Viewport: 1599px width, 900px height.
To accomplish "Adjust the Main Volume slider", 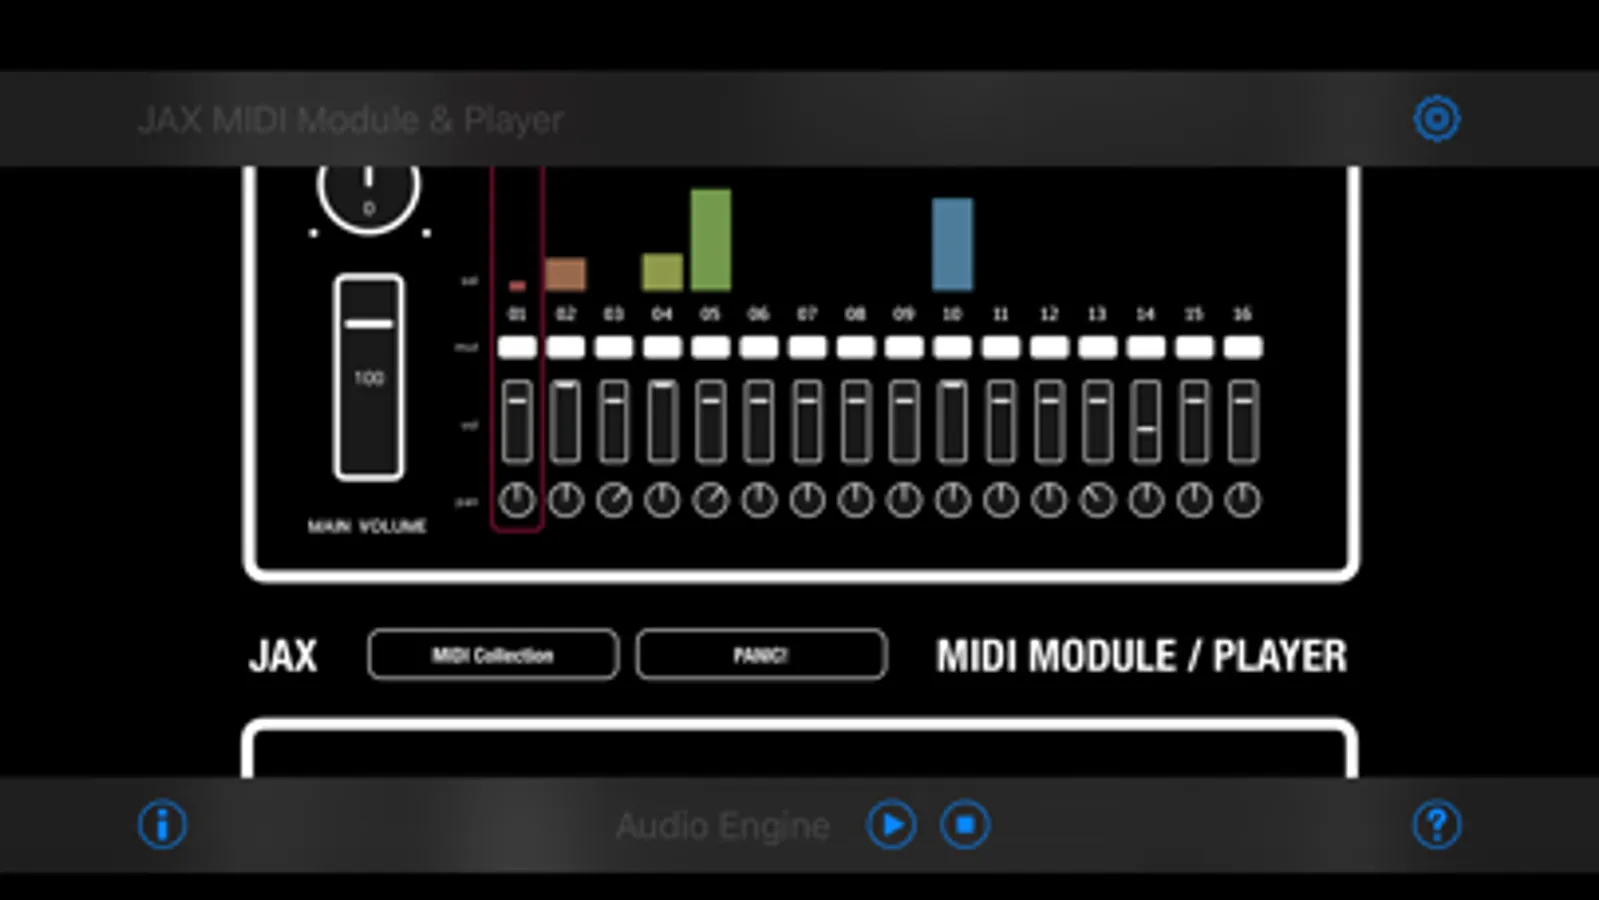I will point(369,377).
